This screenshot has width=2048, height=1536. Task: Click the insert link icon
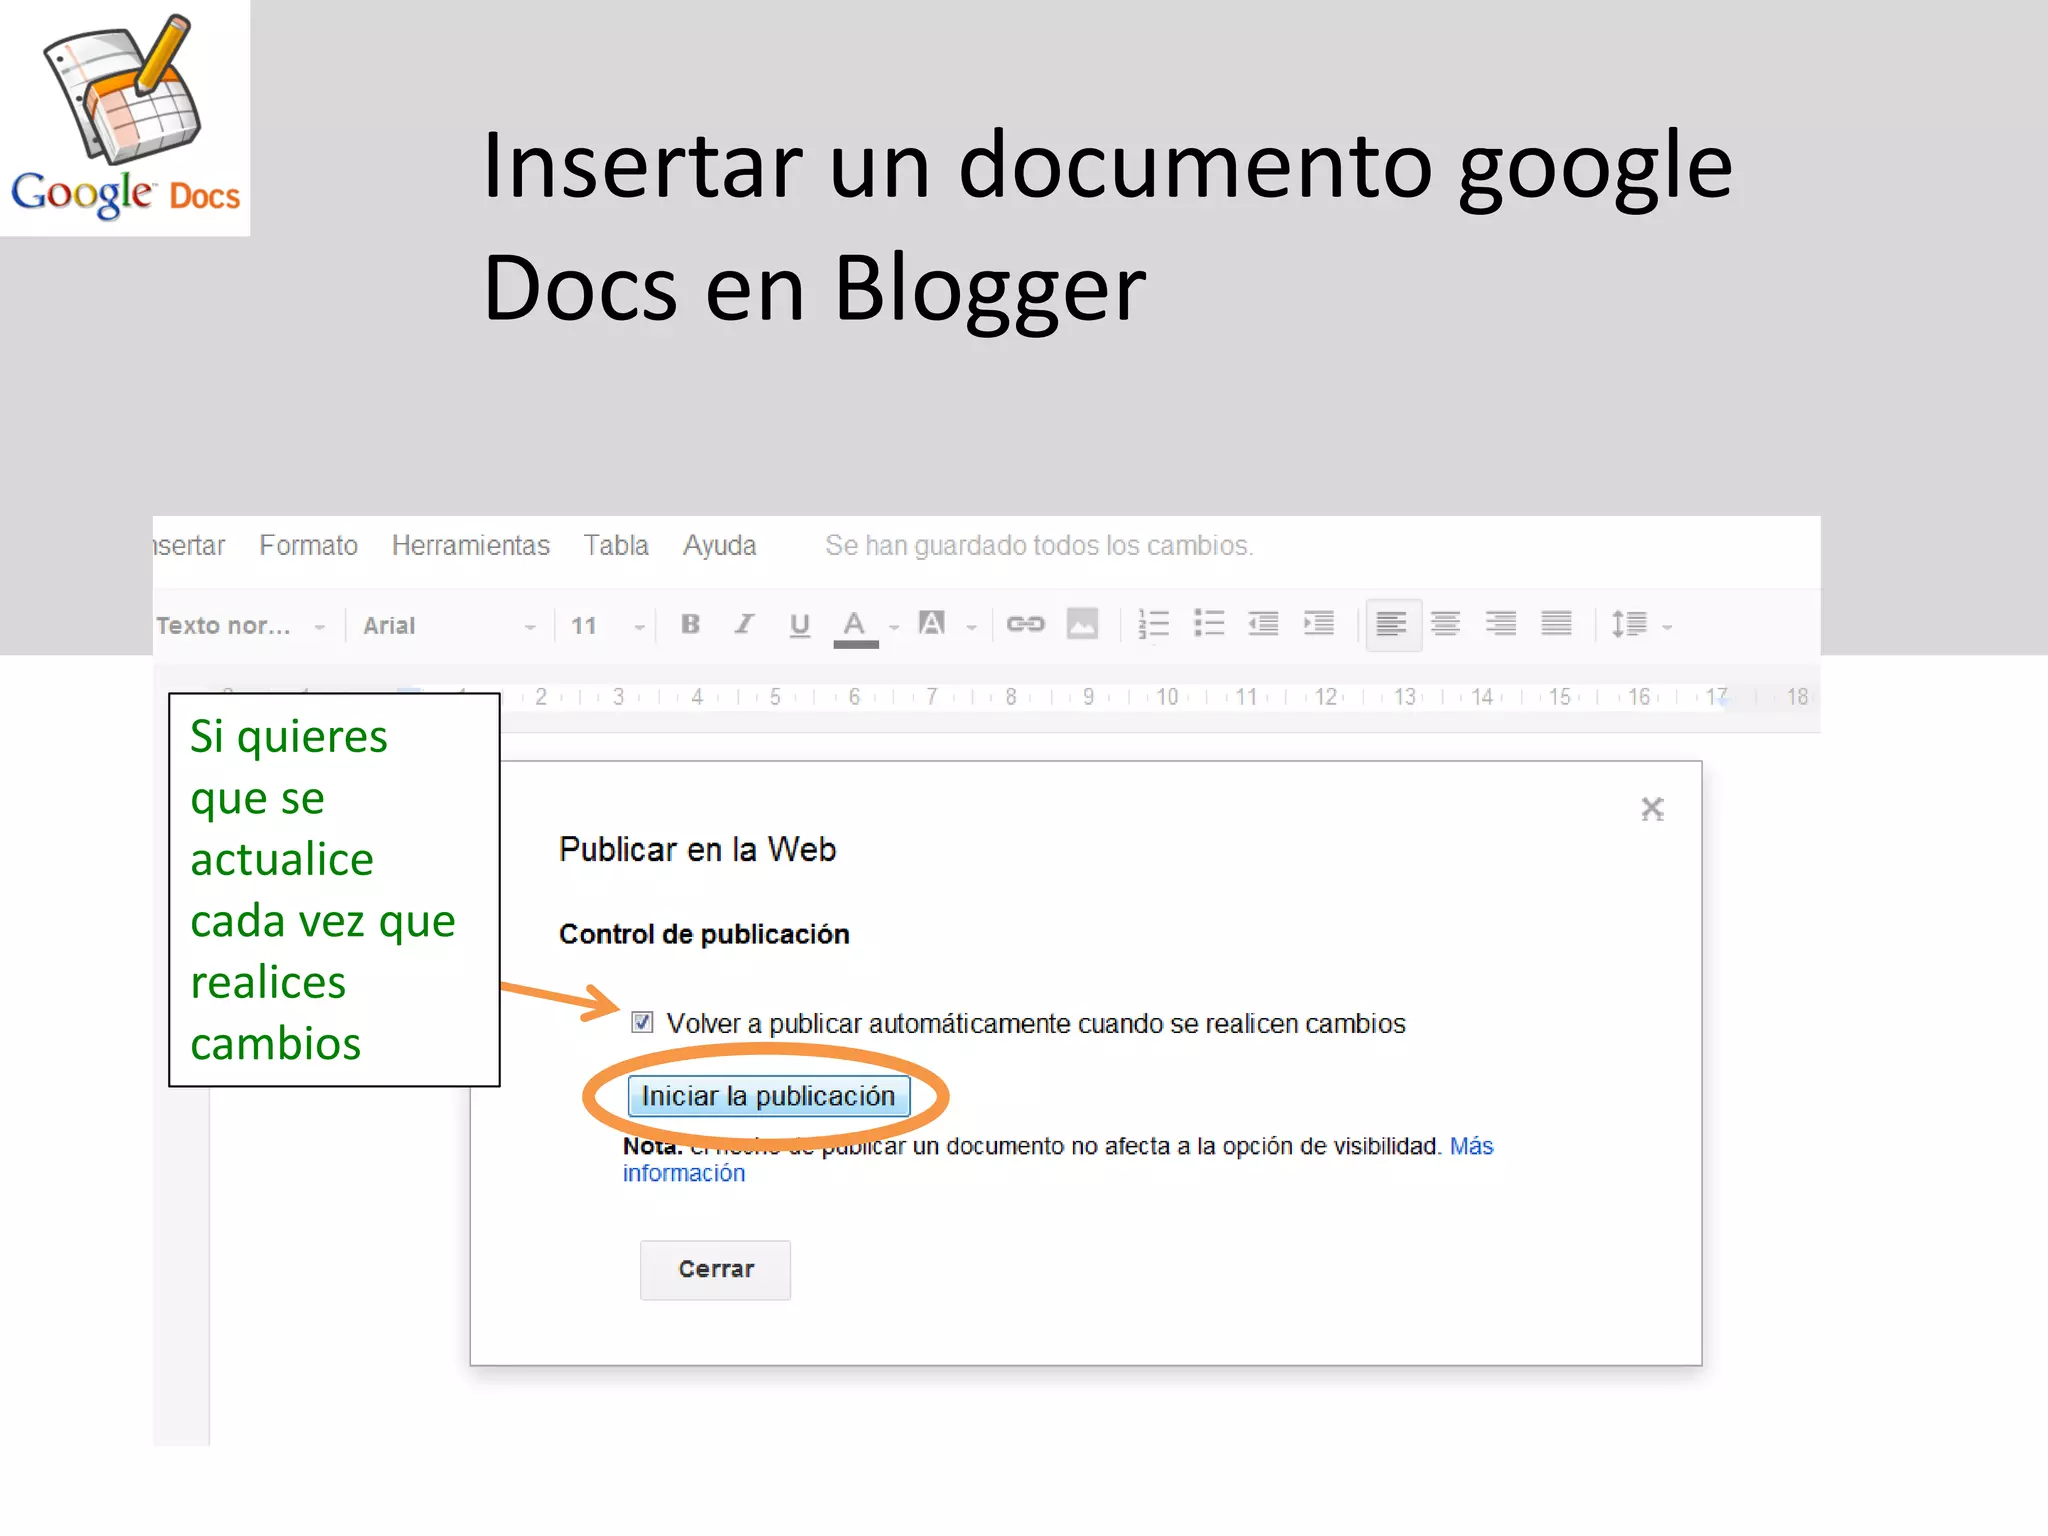tap(1025, 624)
